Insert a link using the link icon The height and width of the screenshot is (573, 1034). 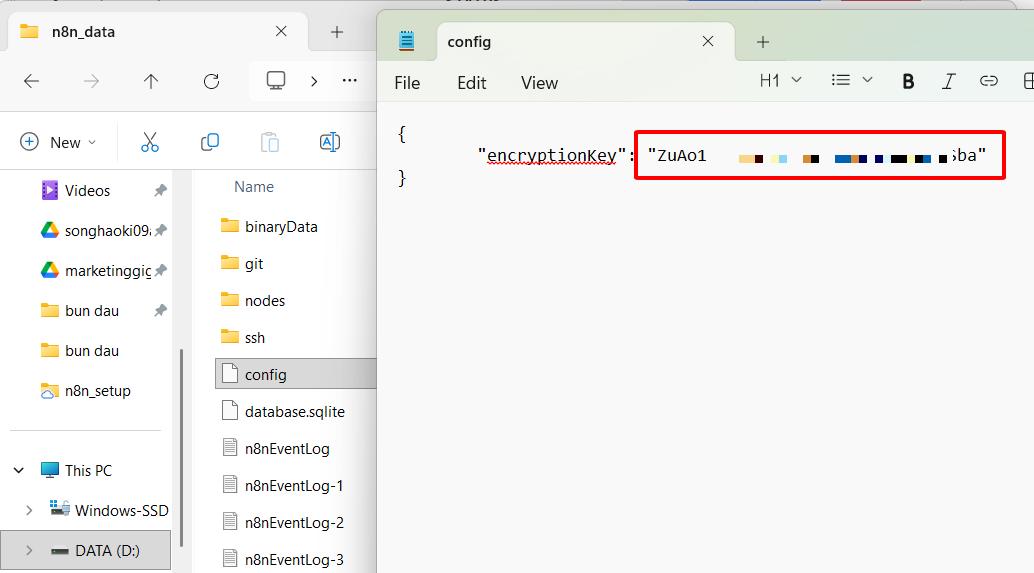tap(988, 81)
